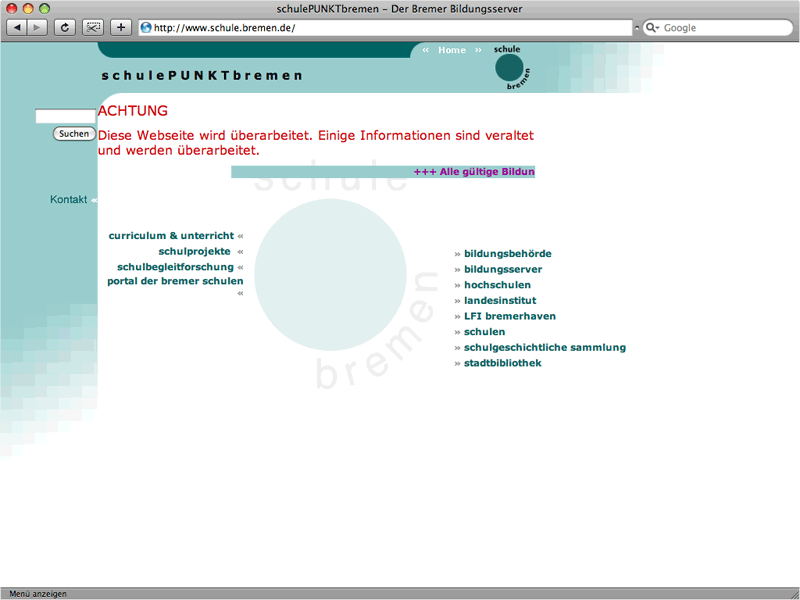Viewport: 800px width, 600px height.
Task: Visit the bildungsbehörde link
Action: [x=507, y=254]
